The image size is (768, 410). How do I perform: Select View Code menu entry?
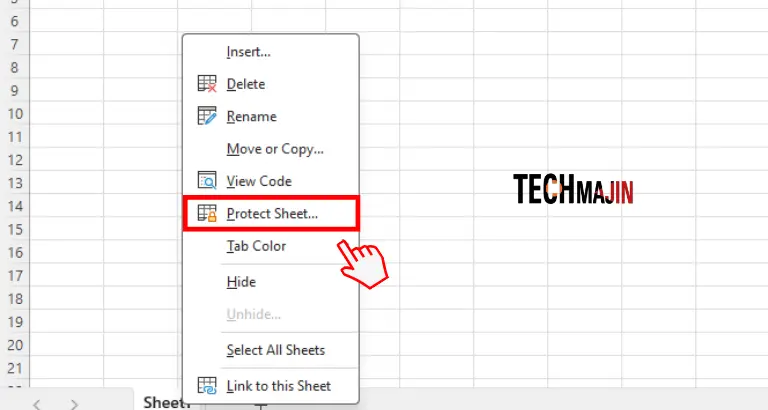259,181
